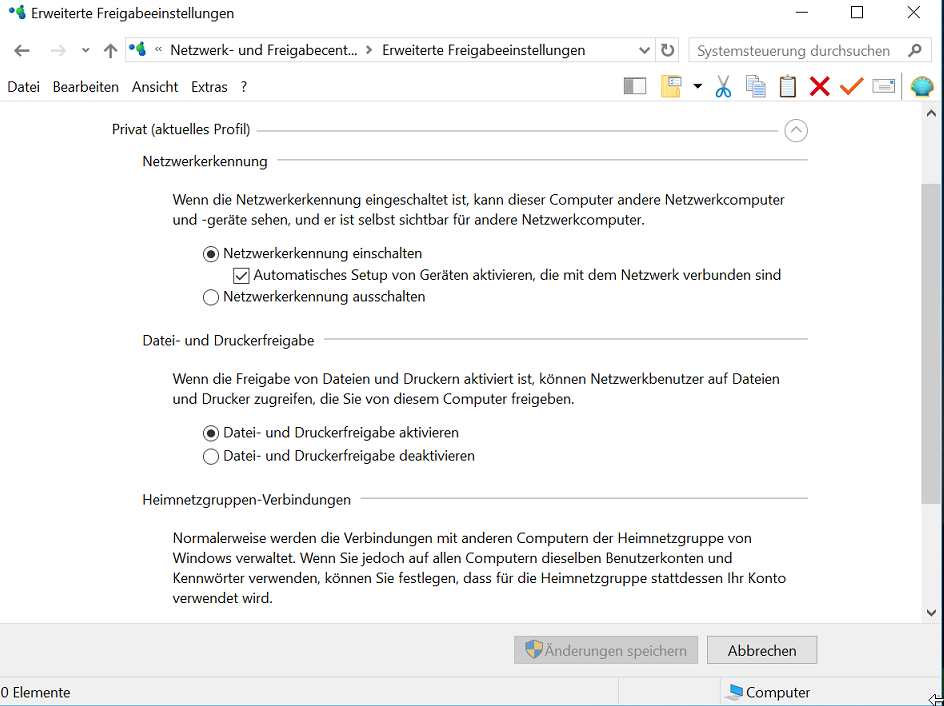Open the Bearbeiten menu
Screen dimensions: 944x706
85,87
